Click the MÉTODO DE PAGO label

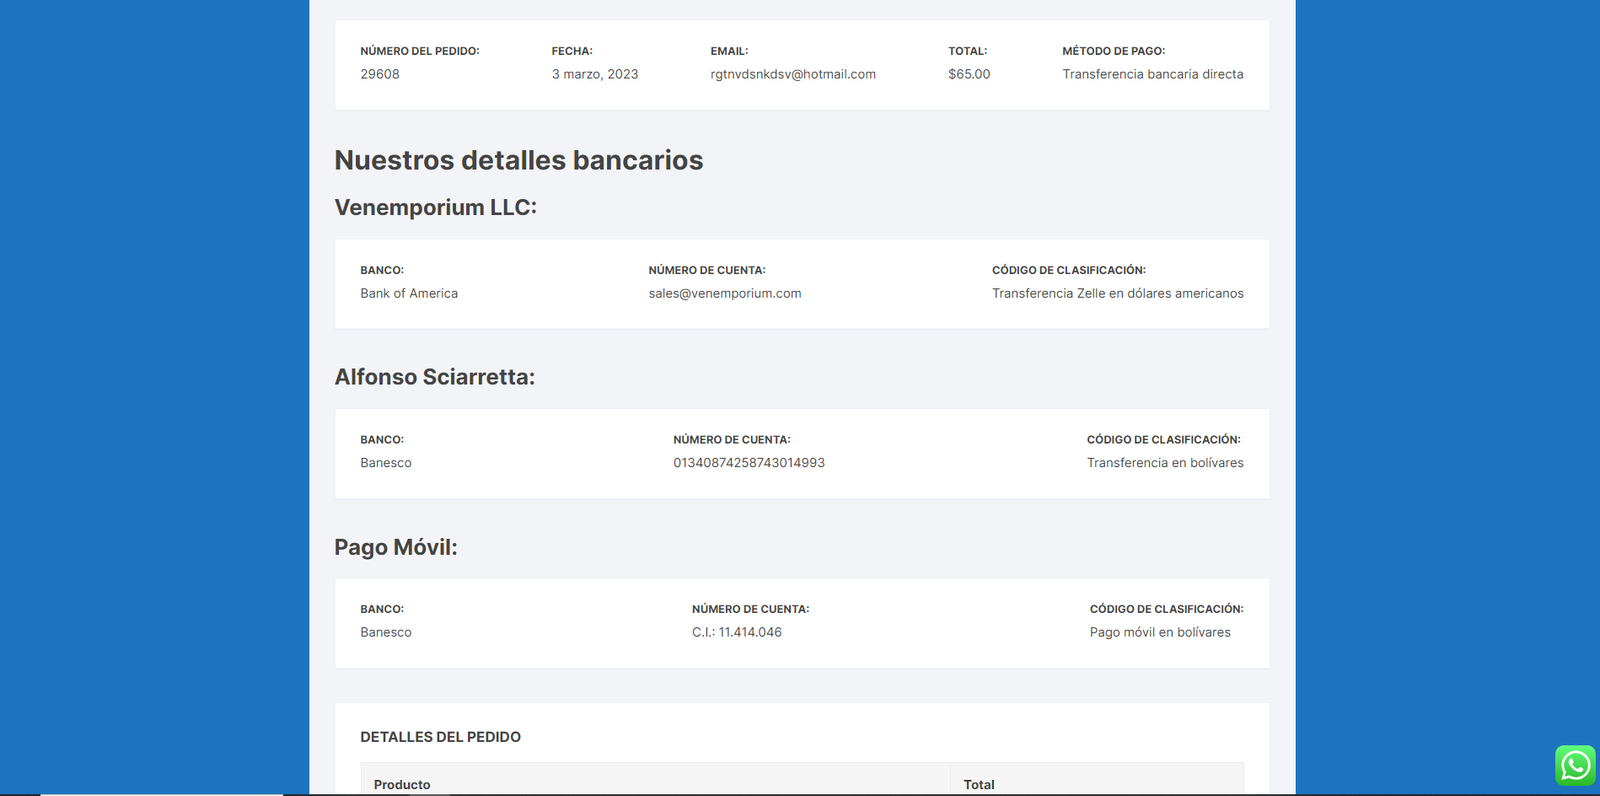[x=1114, y=51]
